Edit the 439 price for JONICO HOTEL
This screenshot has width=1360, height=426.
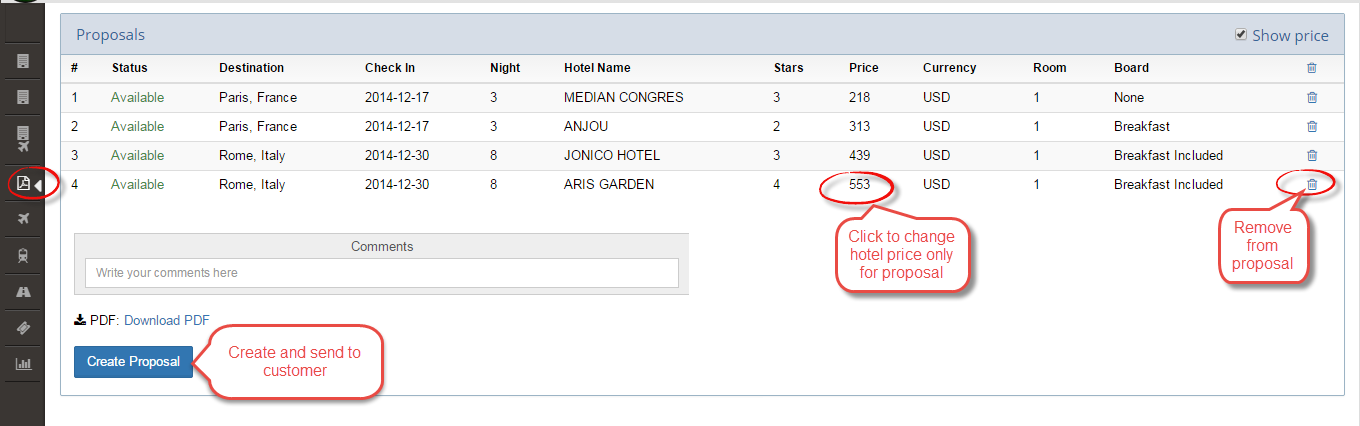pyautogui.click(x=860, y=155)
